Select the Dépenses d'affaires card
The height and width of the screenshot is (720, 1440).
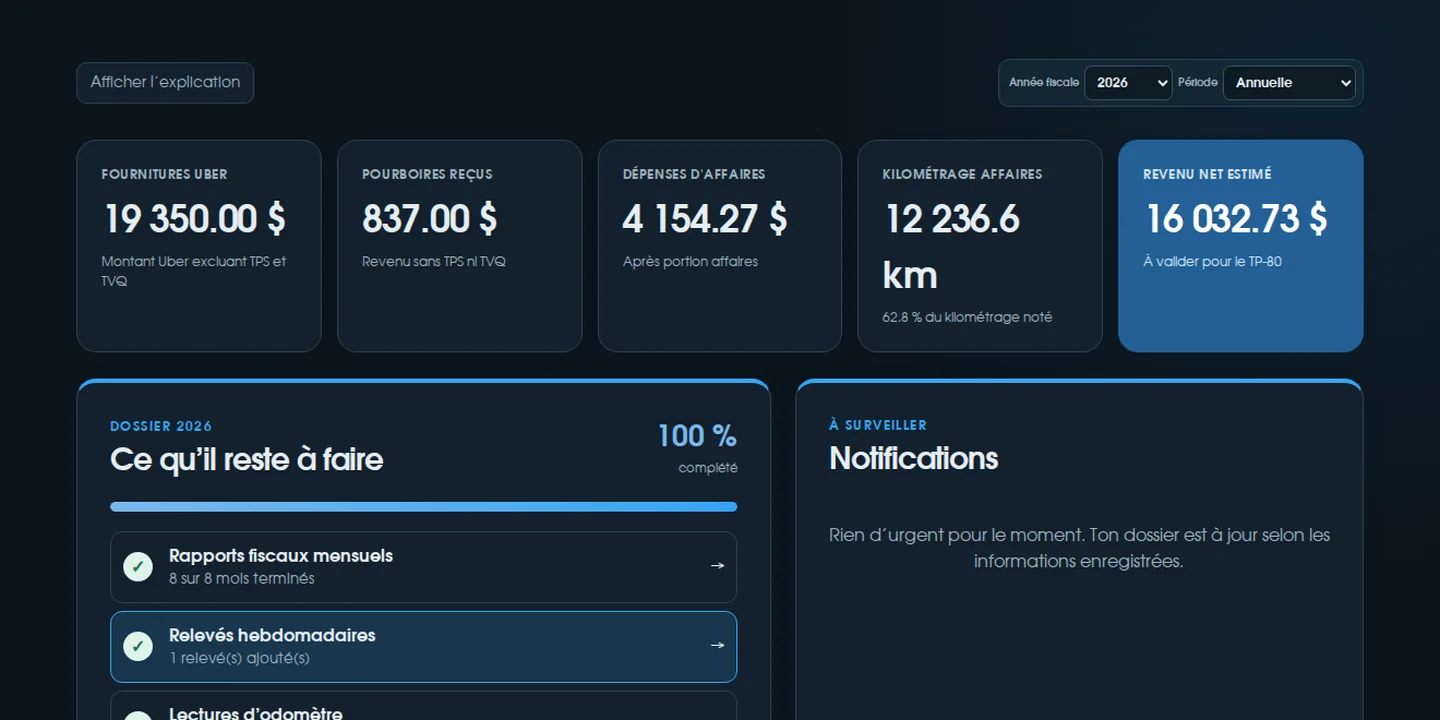[x=720, y=246]
